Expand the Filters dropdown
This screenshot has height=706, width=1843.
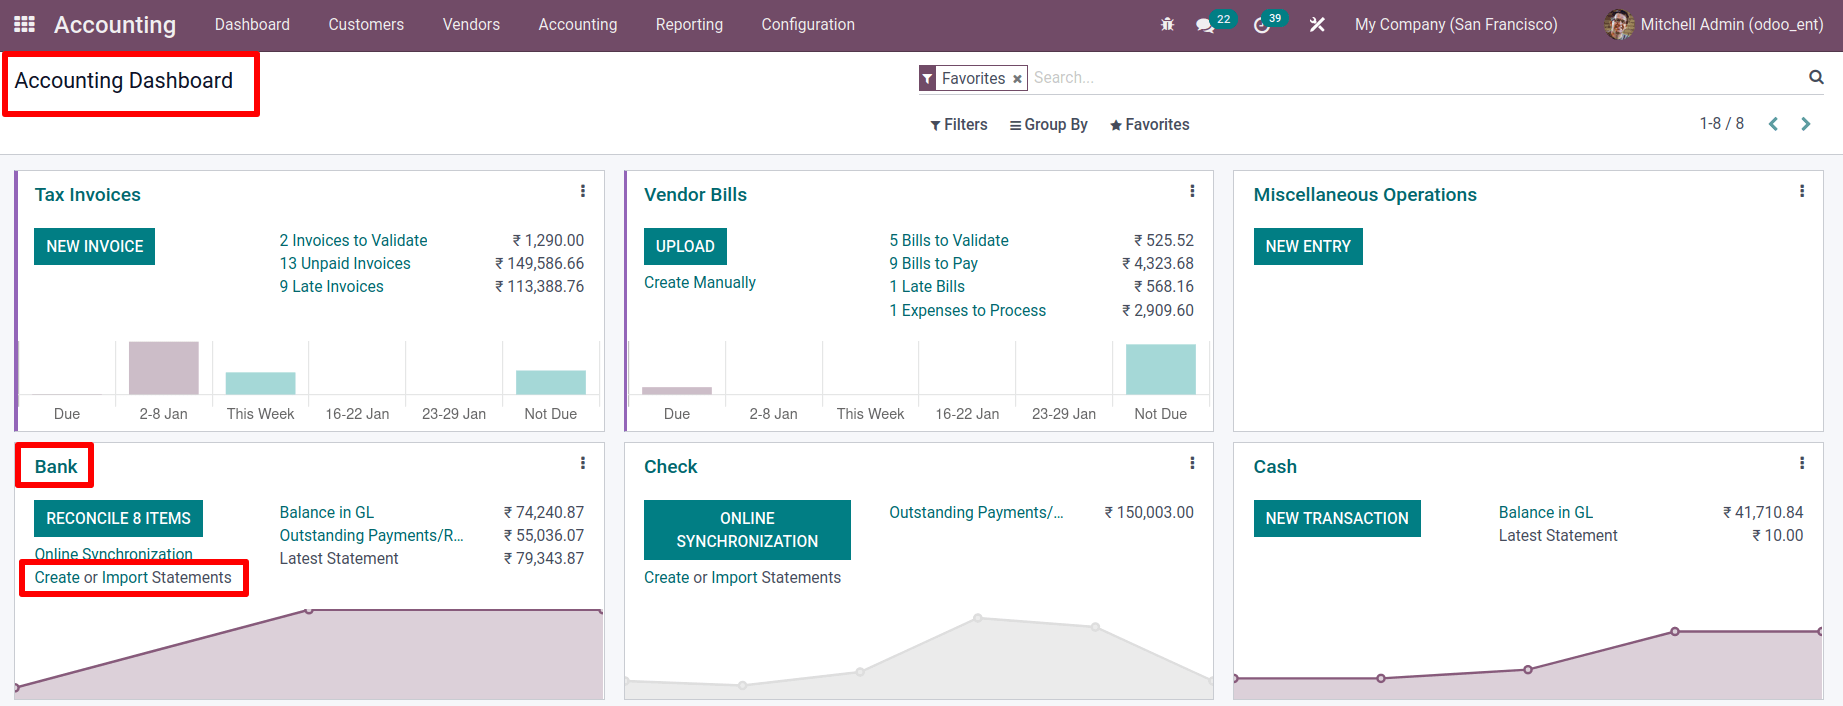coord(958,124)
